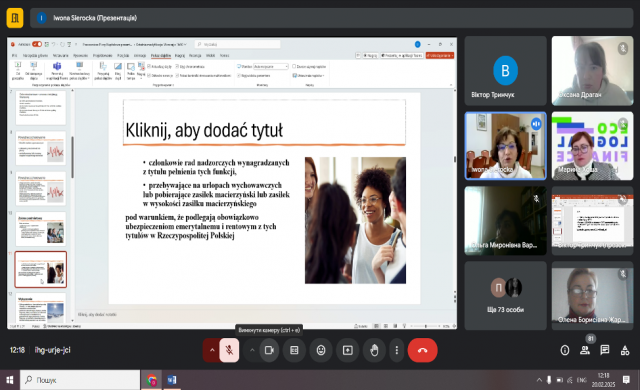This screenshot has width=640, height=390.
Task: Adjust PowerPoint zoom slider in status bar
Action: pos(426,326)
